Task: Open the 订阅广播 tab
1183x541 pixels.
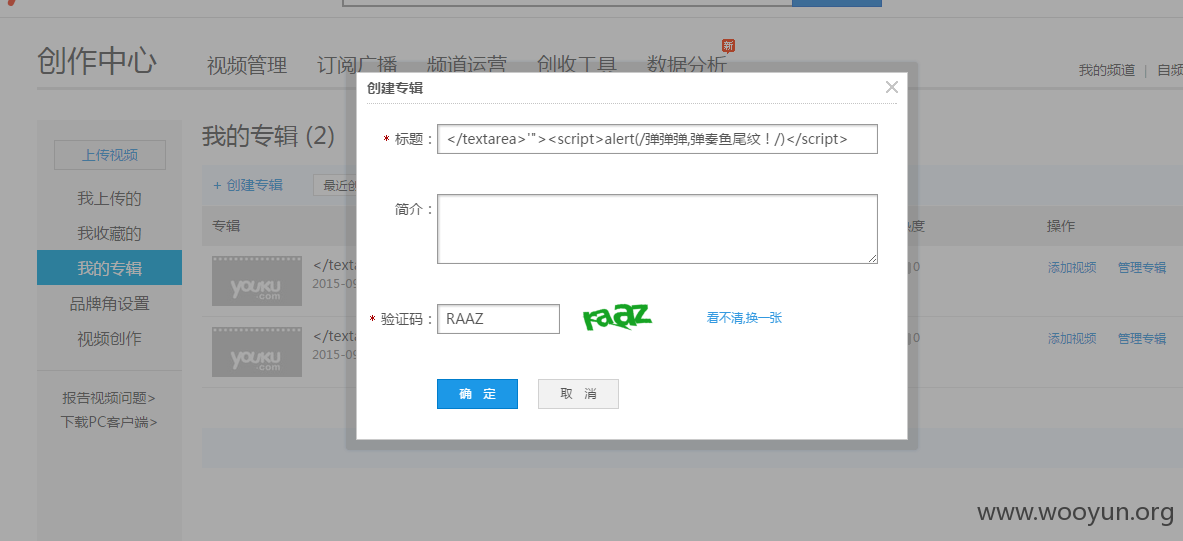Action: click(357, 65)
